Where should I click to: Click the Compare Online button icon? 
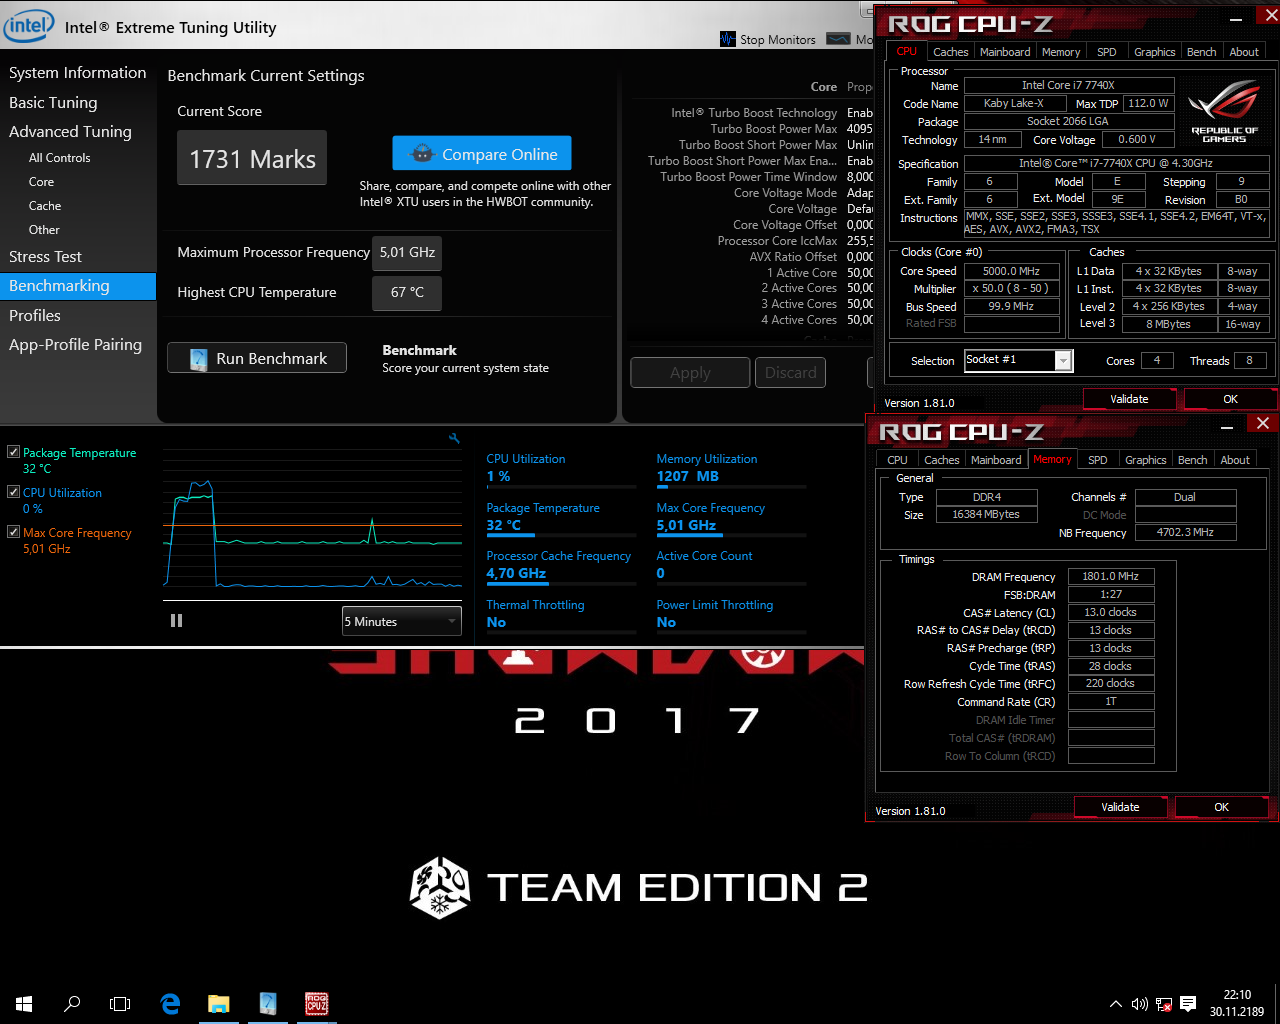(422, 154)
